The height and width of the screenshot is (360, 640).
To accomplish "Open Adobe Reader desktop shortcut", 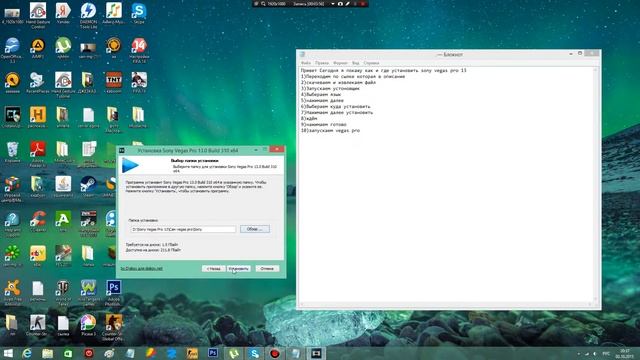I will click(38, 154).
